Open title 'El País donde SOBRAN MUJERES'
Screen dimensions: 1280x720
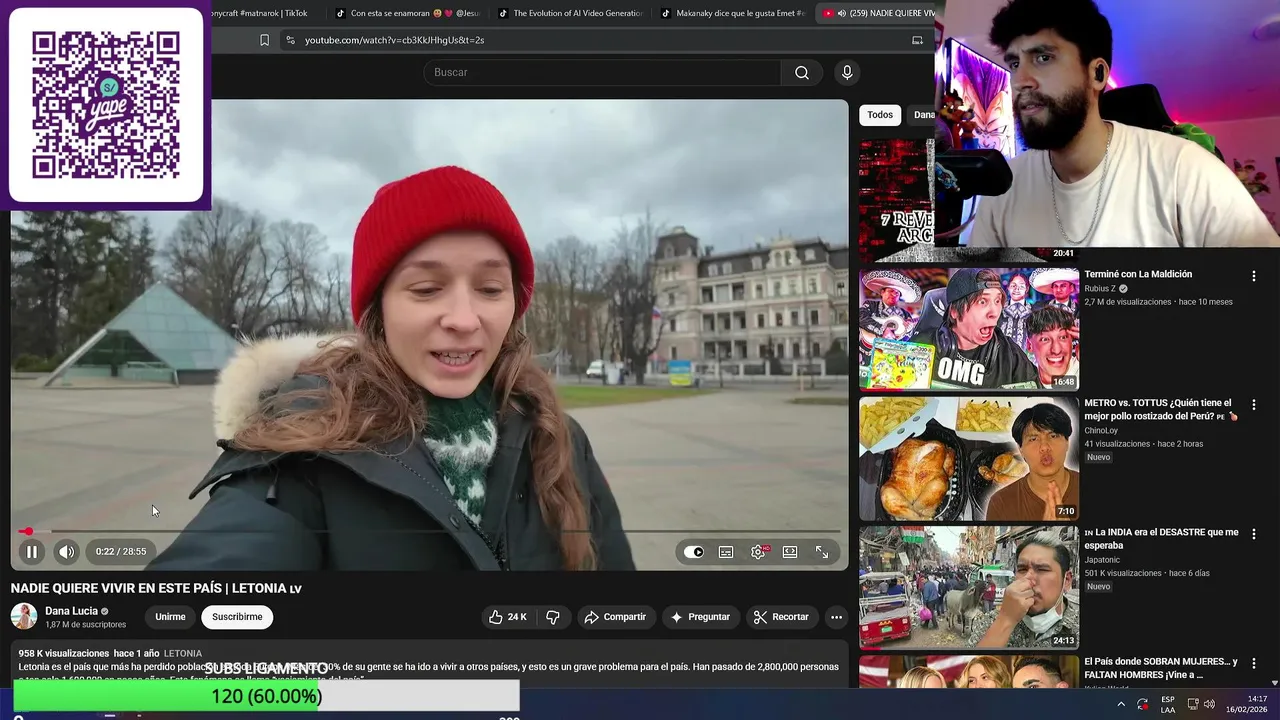[x=1161, y=668]
